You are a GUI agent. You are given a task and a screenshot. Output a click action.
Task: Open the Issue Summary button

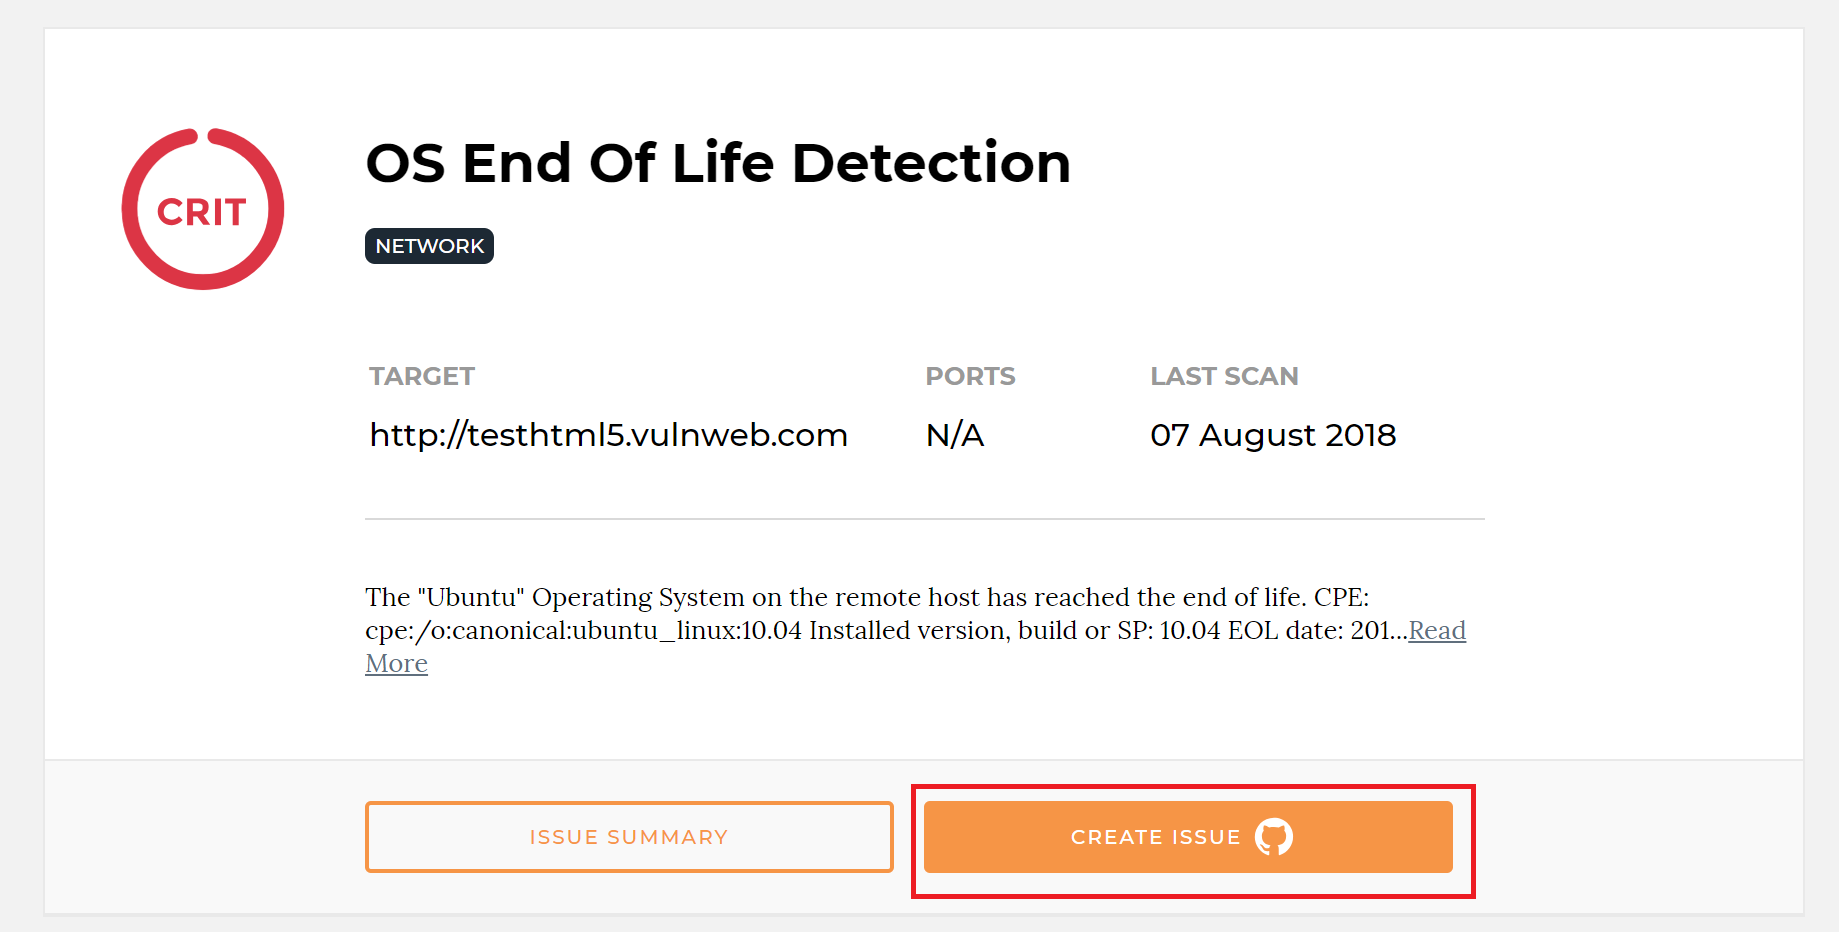coord(629,837)
